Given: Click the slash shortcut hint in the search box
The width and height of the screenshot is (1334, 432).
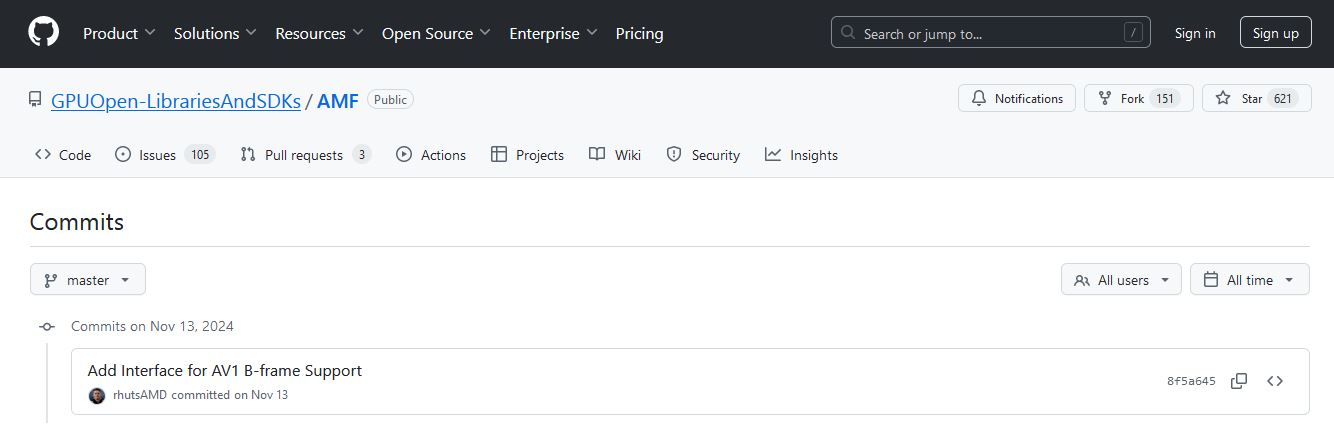Looking at the screenshot, I should pos(1133,33).
